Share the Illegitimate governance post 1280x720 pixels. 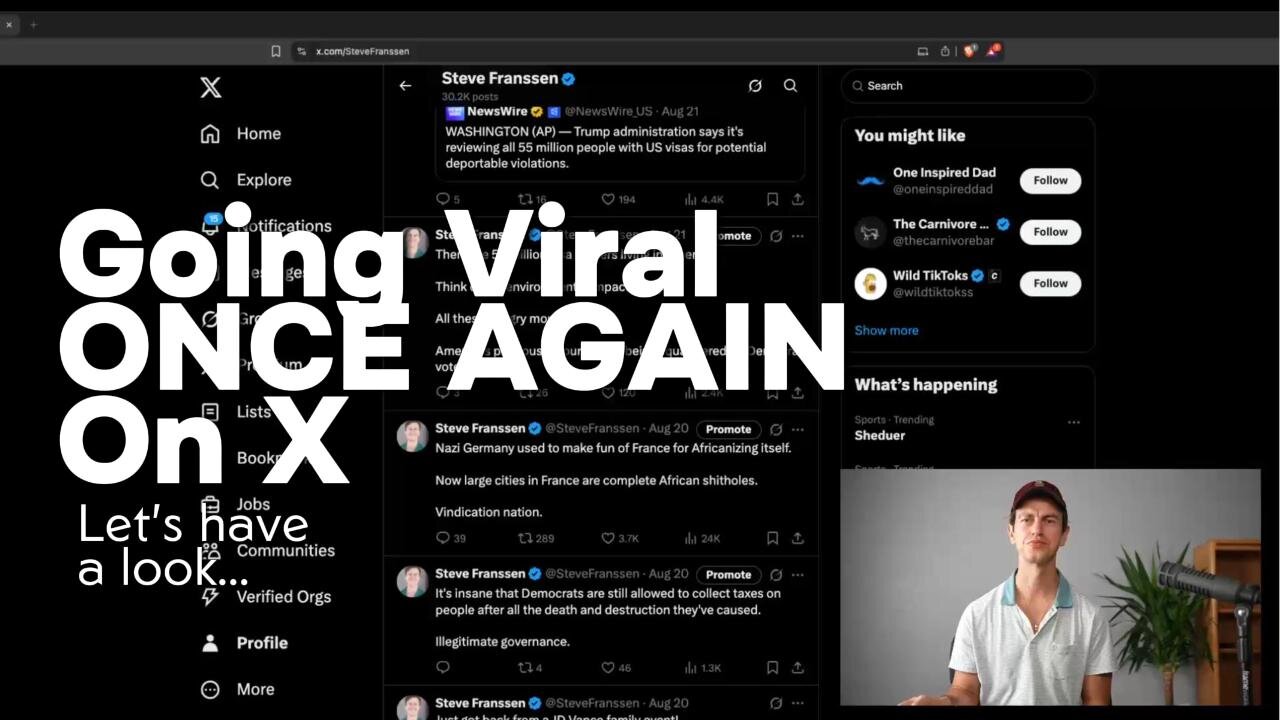798,667
